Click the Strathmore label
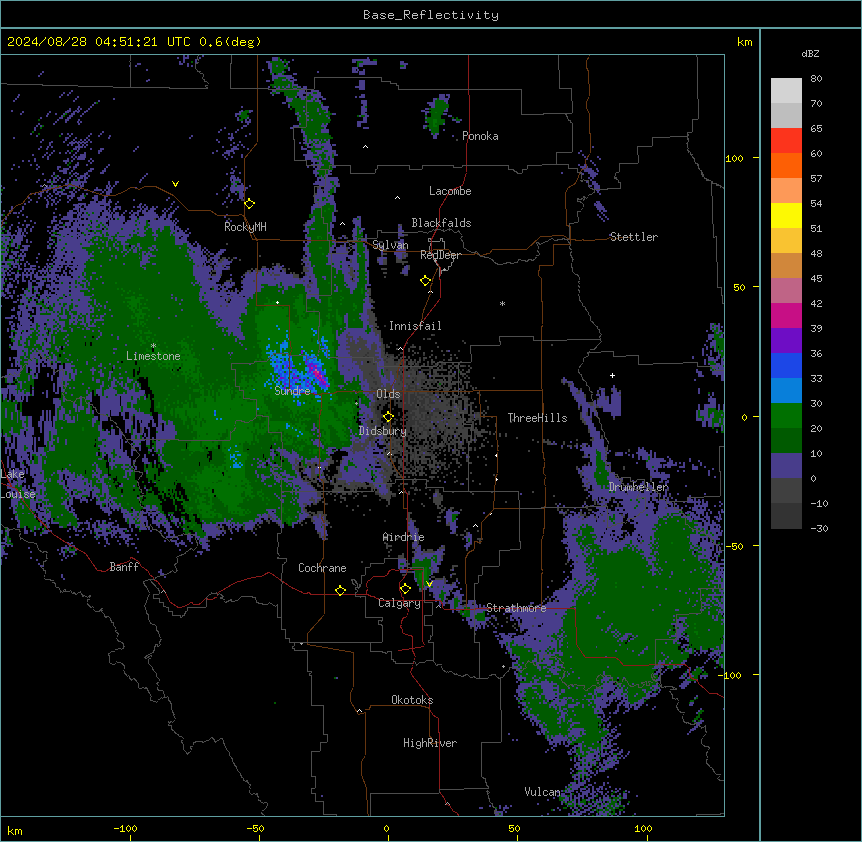862x842 pixels. point(516,608)
